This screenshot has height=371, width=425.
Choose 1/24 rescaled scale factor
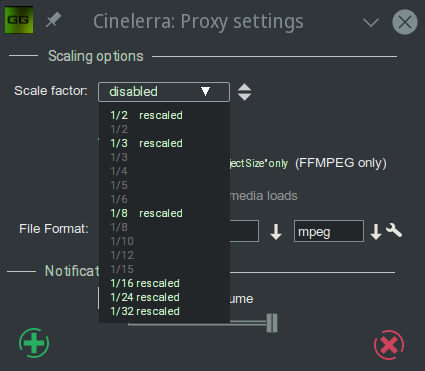click(145, 297)
